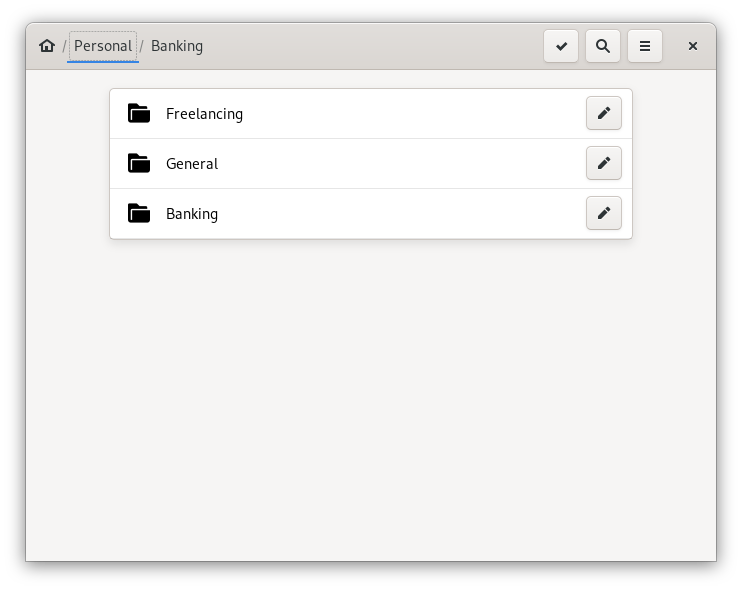
Task: Open the Banking group name in list
Action: (192, 214)
